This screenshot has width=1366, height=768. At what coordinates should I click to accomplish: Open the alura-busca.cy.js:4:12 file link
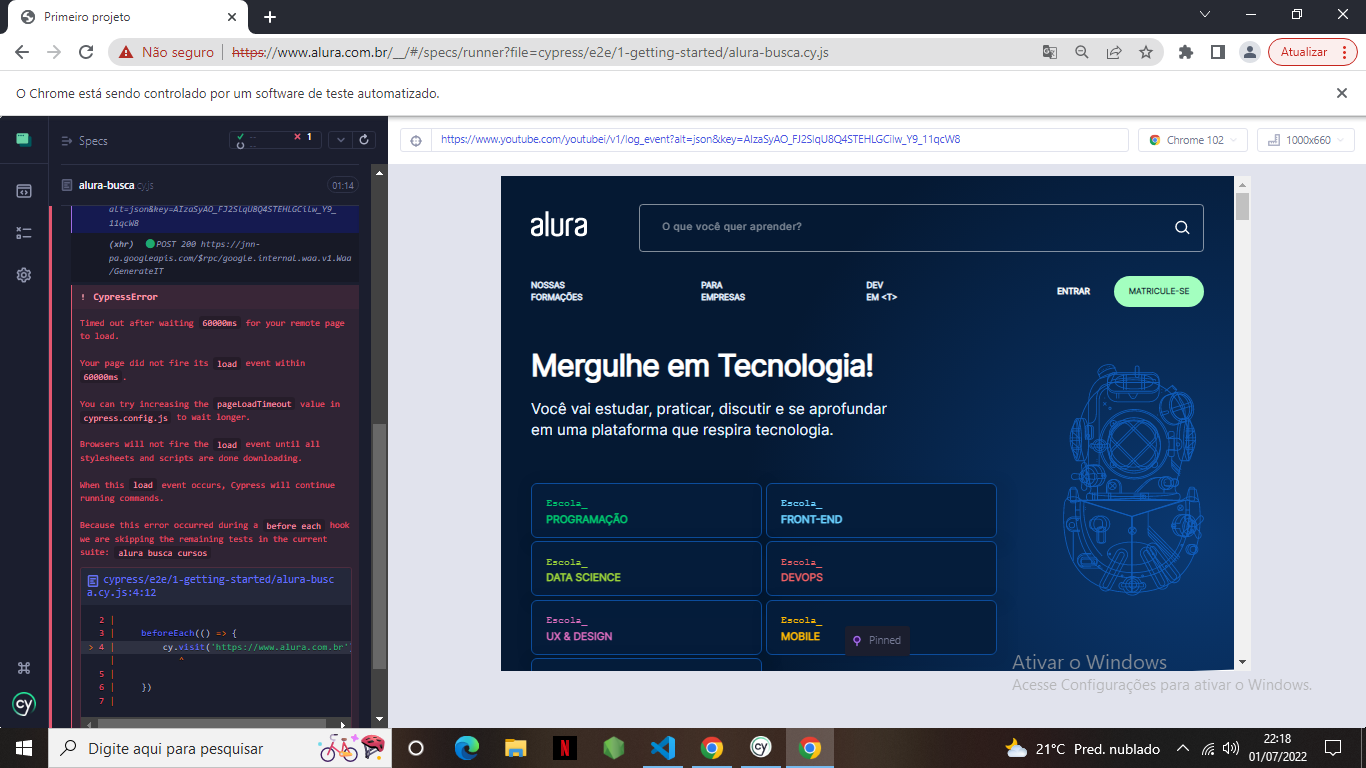[x=210, y=586]
